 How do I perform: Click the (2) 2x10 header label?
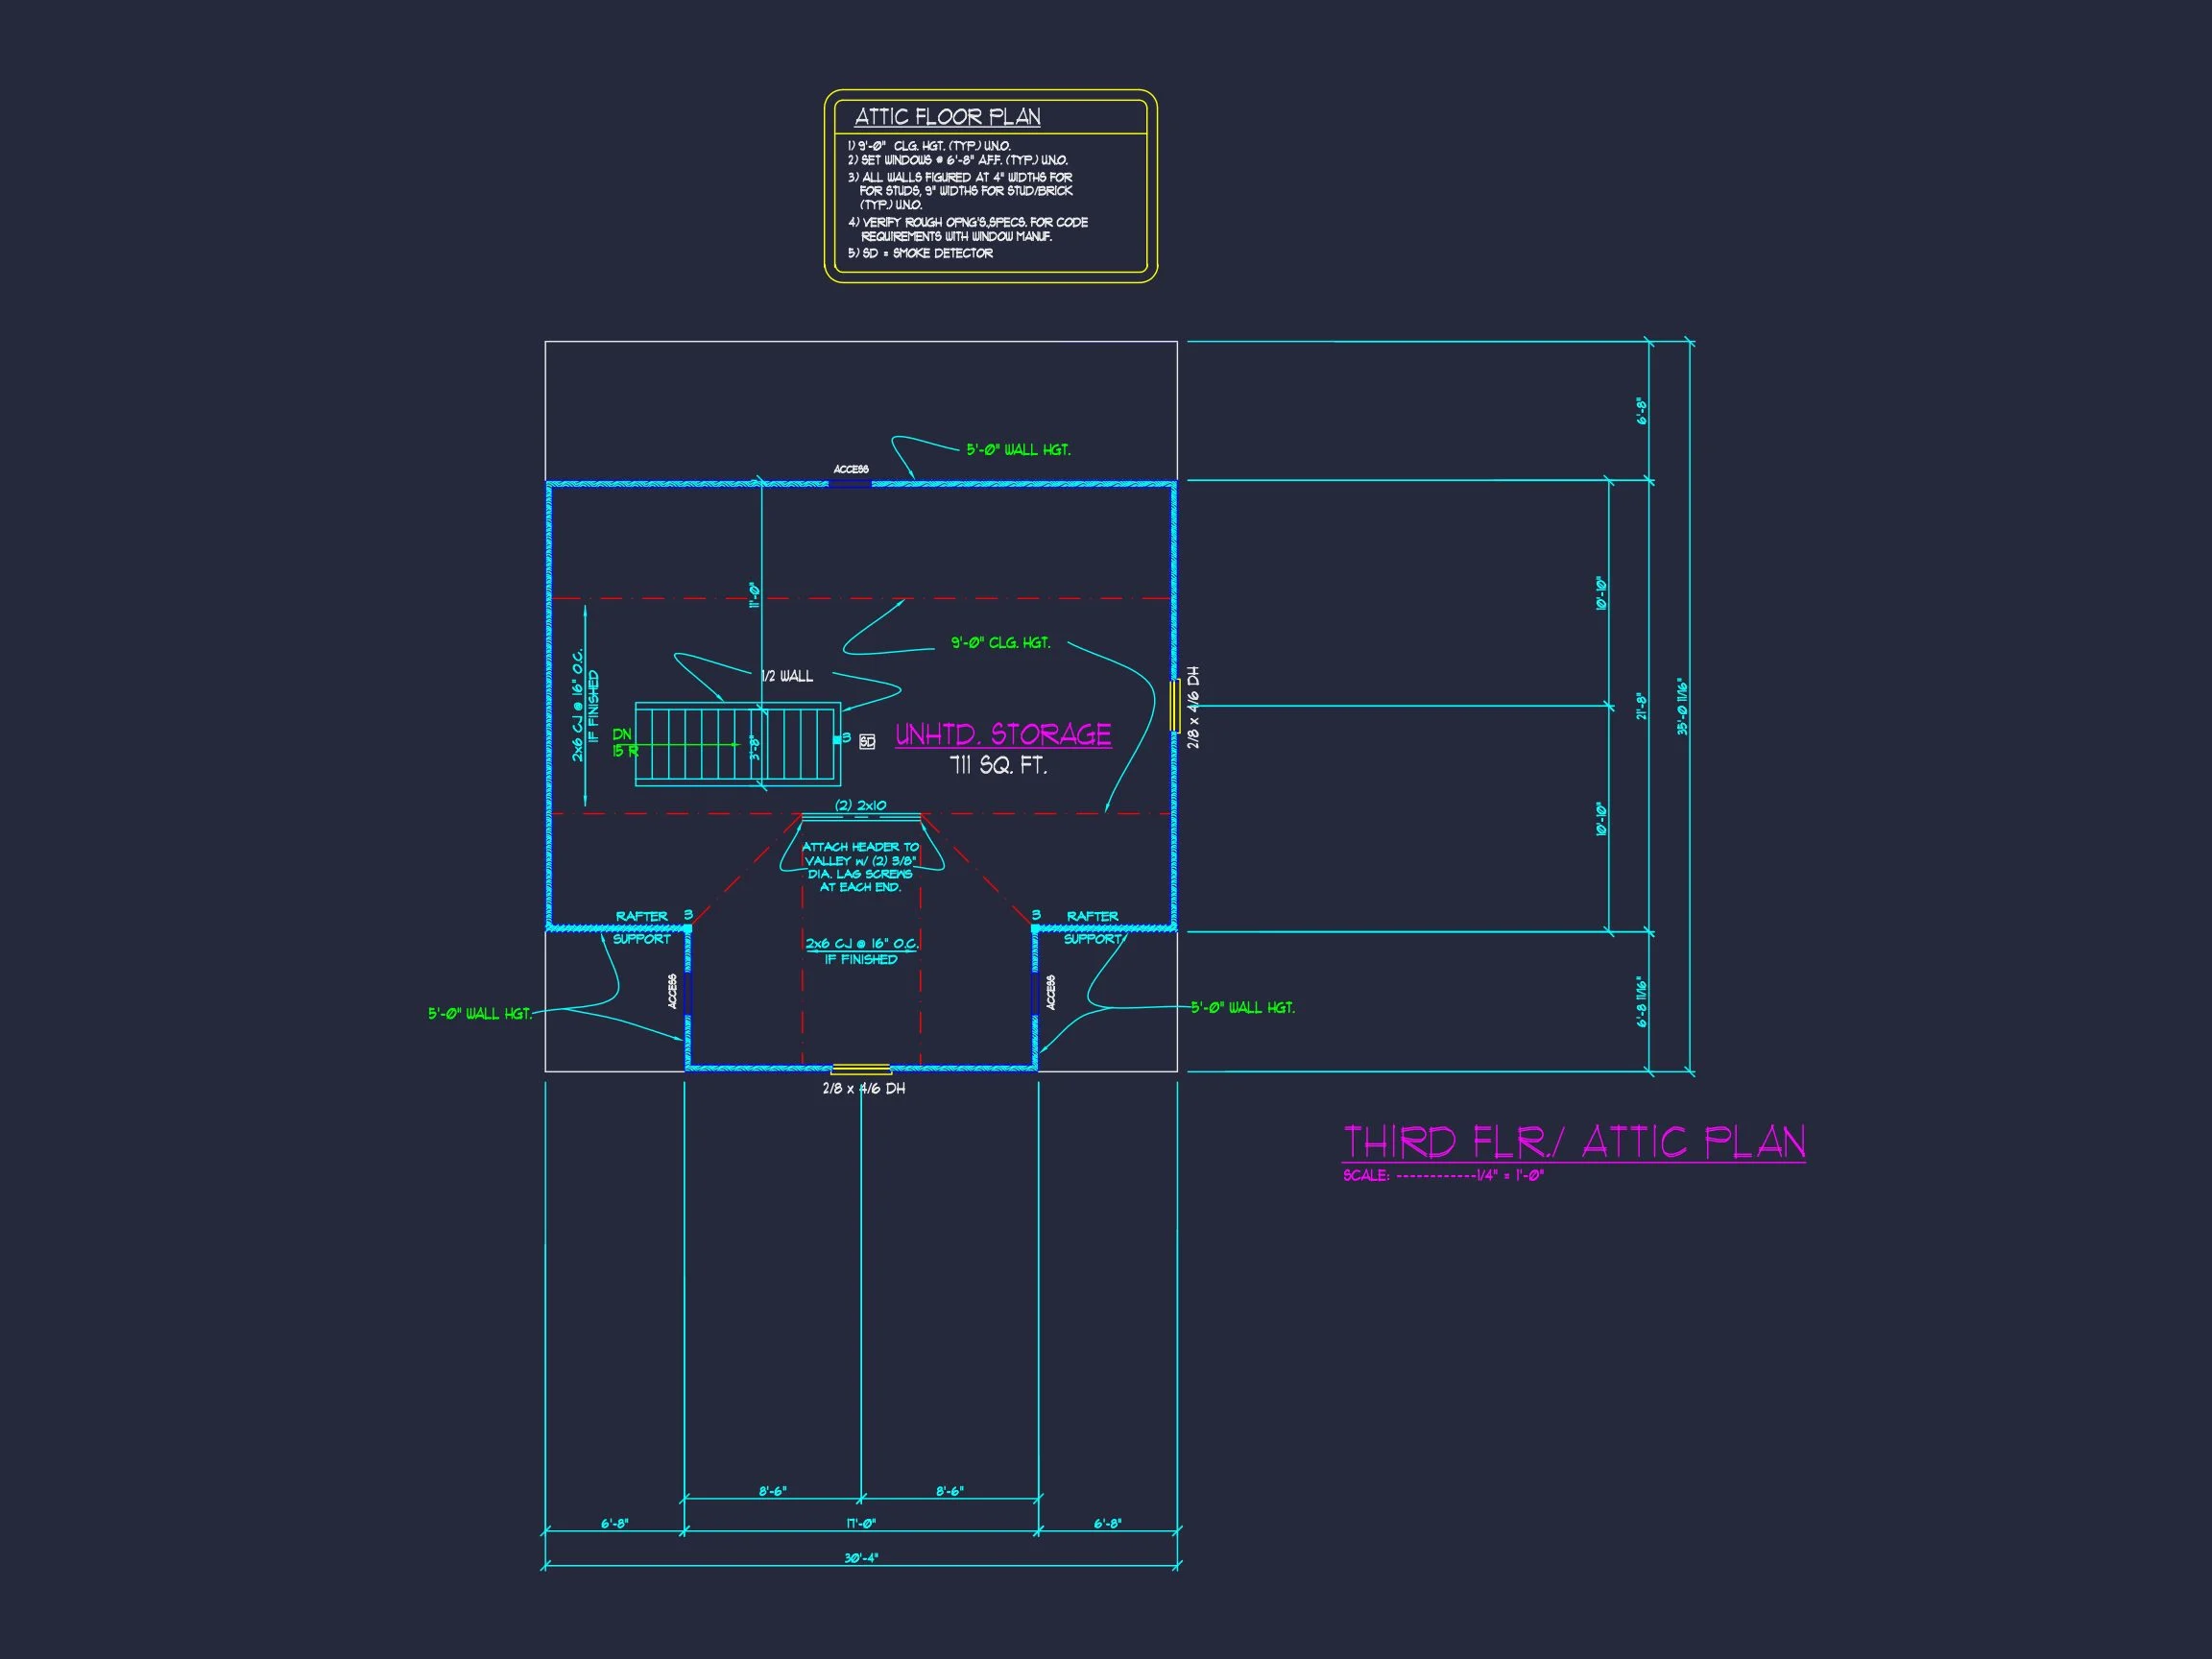[x=861, y=805]
